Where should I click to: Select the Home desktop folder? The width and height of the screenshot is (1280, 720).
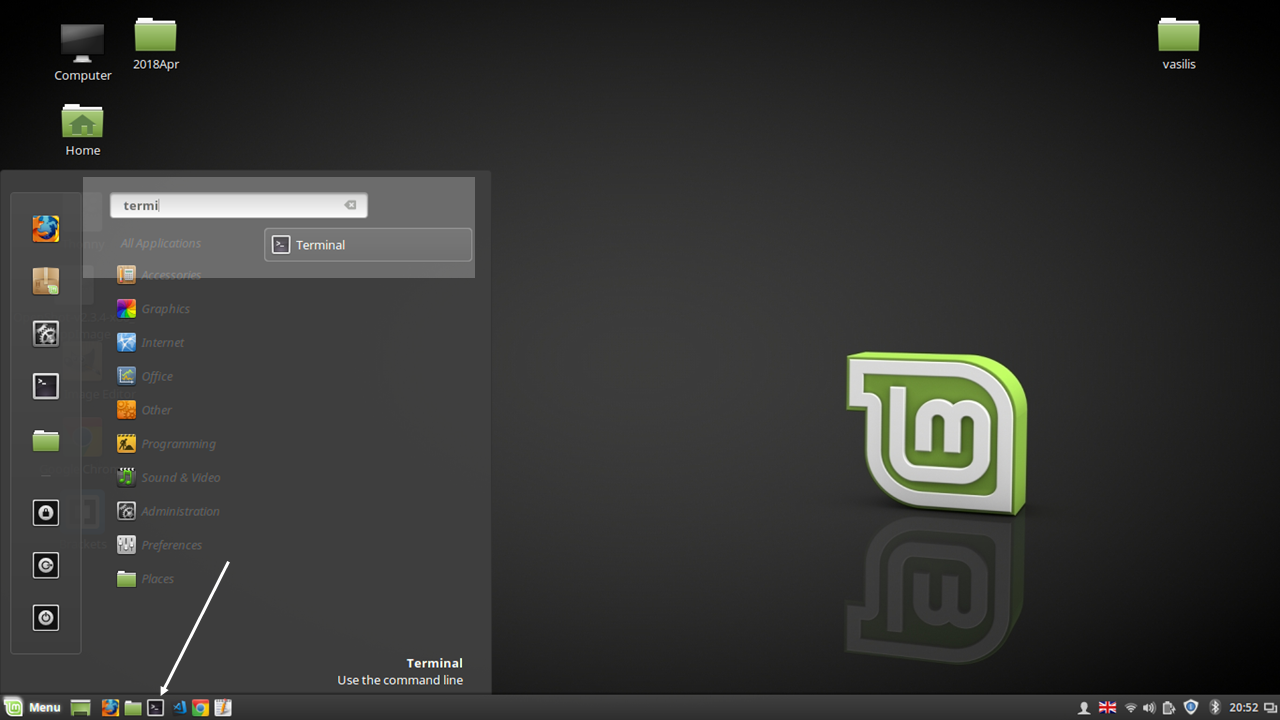click(x=82, y=130)
